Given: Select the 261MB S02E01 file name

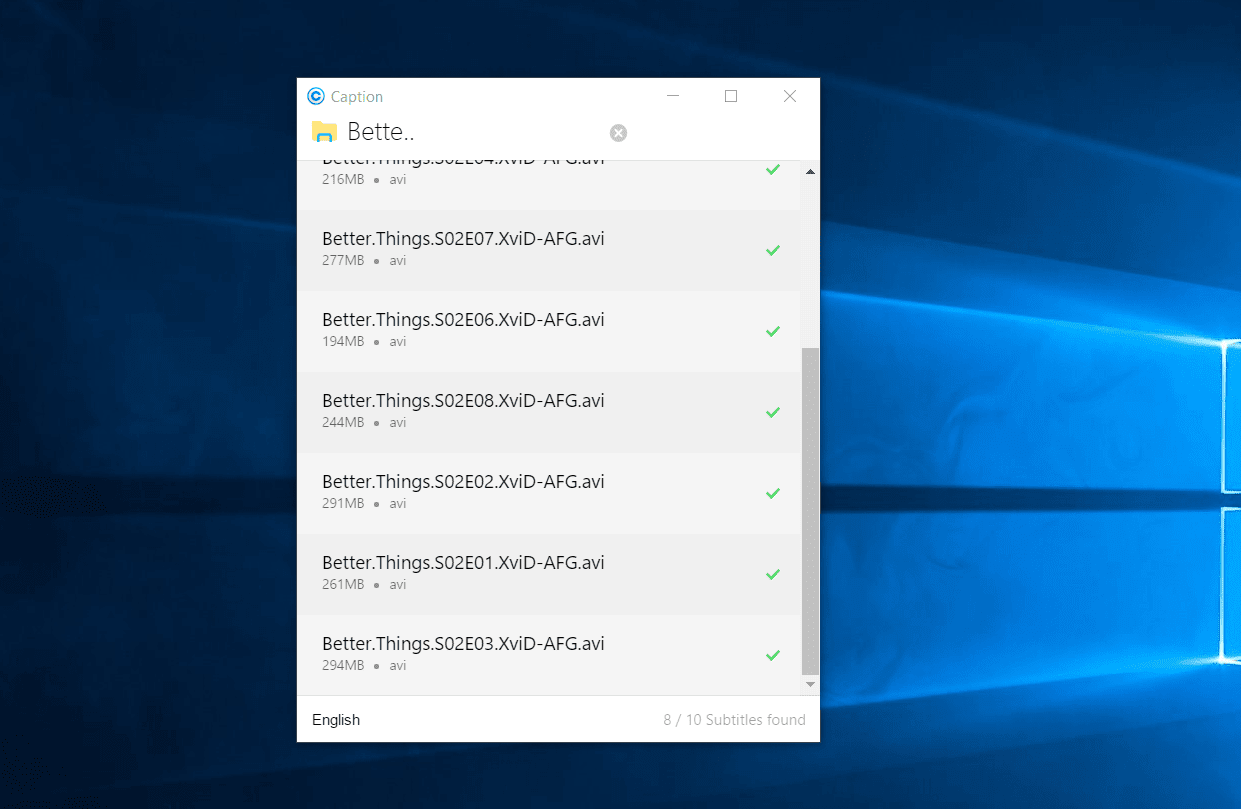Looking at the screenshot, I should point(463,563).
